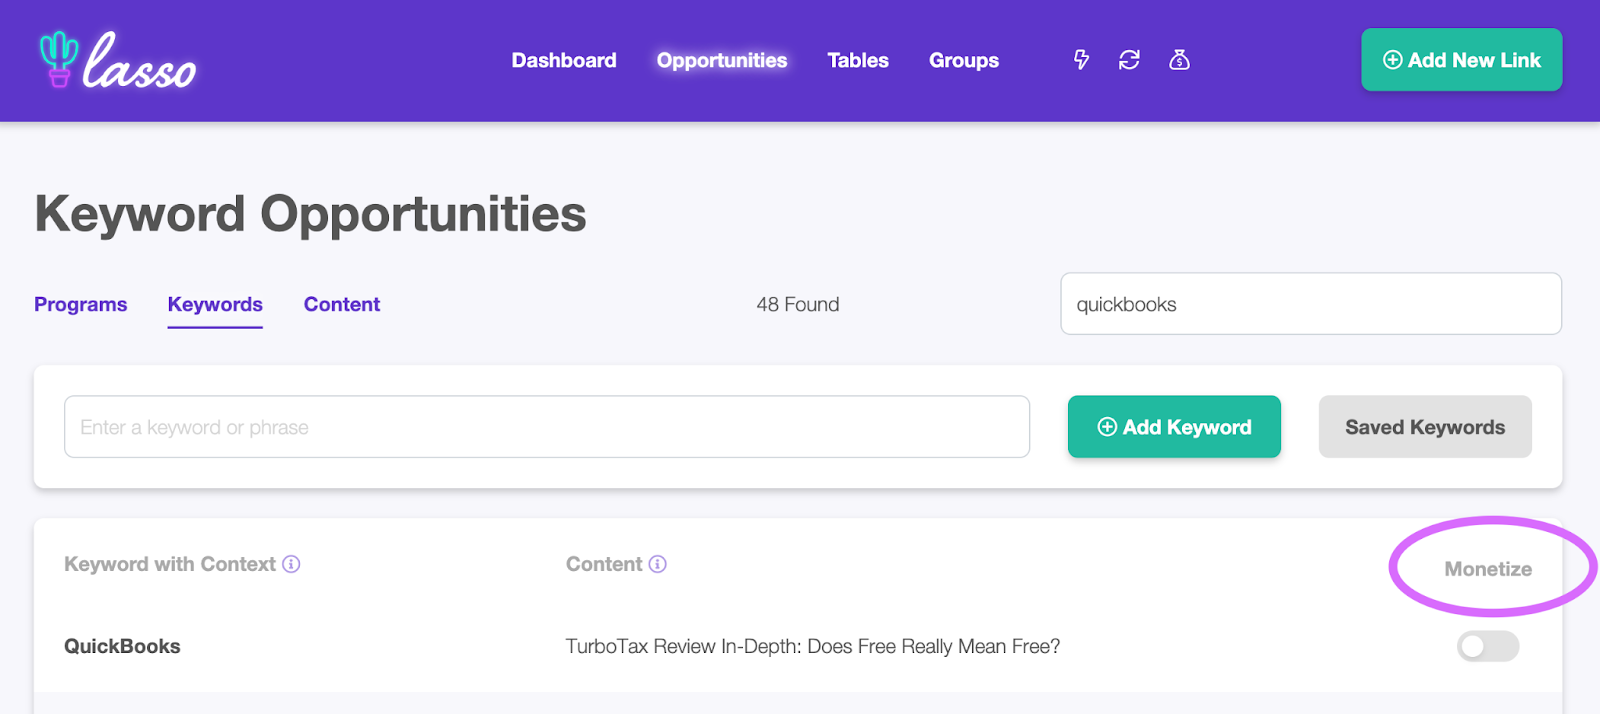Open Groups in the top navigation
This screenshot has height=714, width=1600.
click(x=964, y=60)
